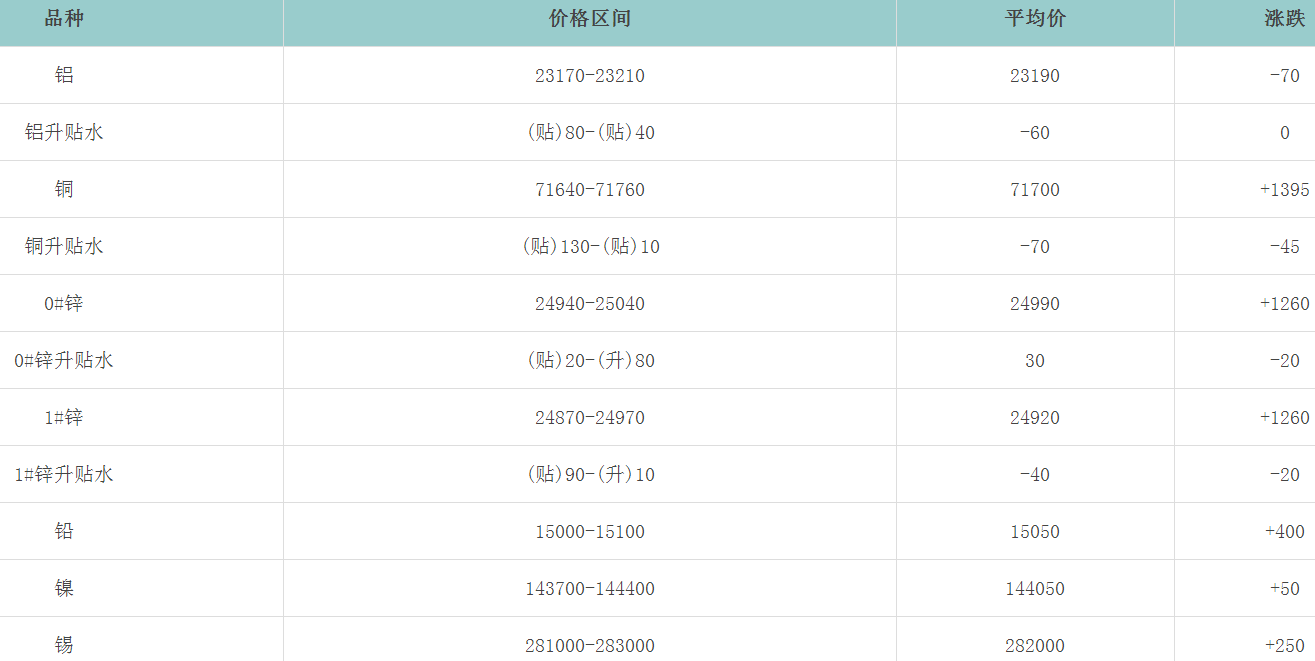The width and height of the screenshot is (1315, 661).
Task: Select the copper change value +1395
Action: click(1284, 189)
